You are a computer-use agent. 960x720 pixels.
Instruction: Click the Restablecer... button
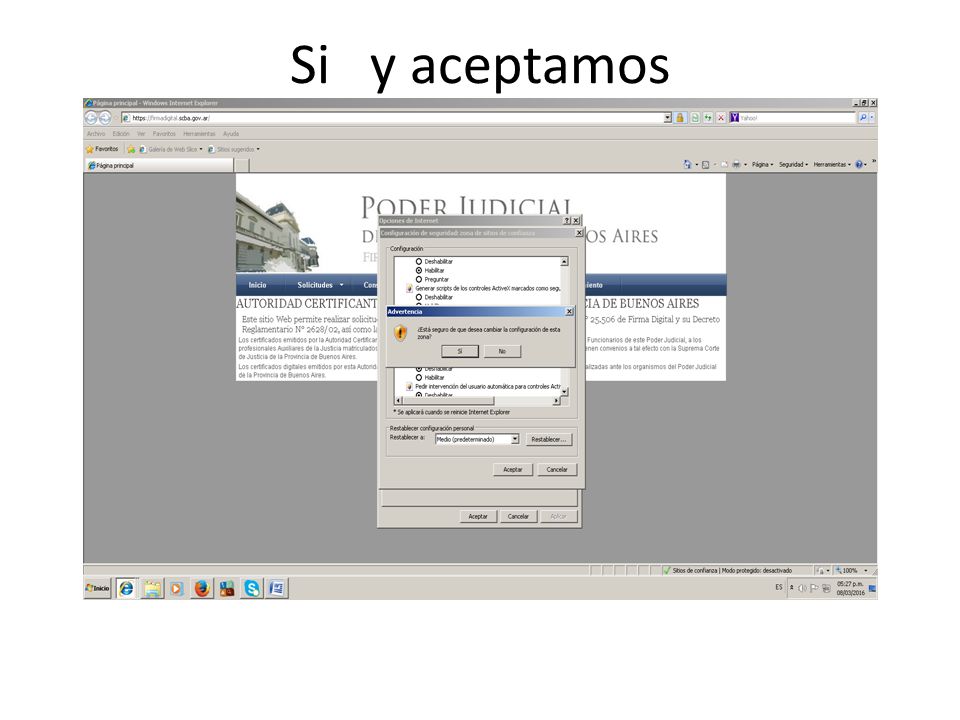[549, 440]
